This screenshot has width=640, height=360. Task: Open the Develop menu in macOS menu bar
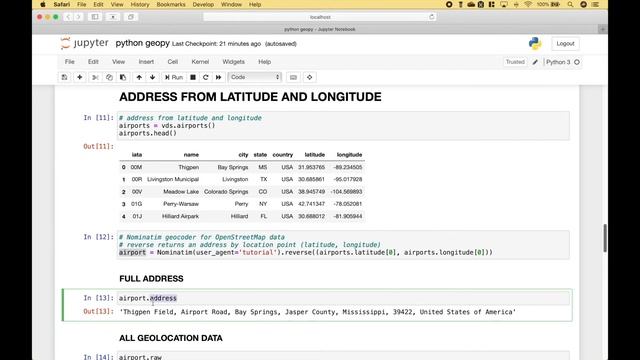203,4
